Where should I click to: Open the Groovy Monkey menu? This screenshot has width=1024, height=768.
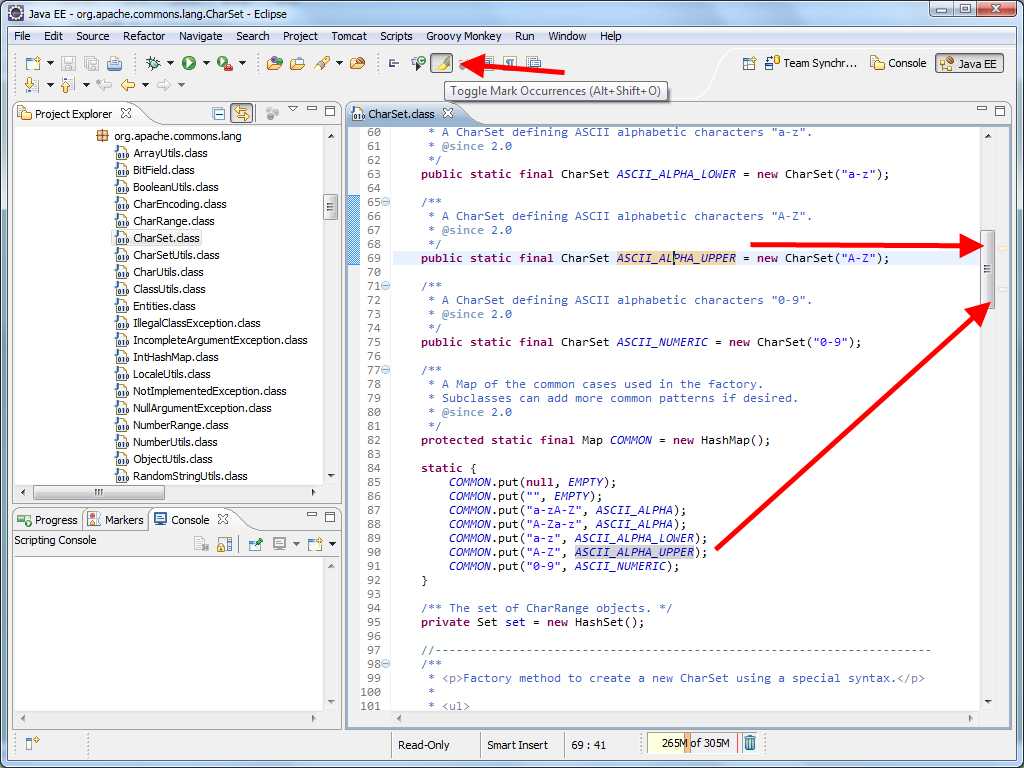464,36
